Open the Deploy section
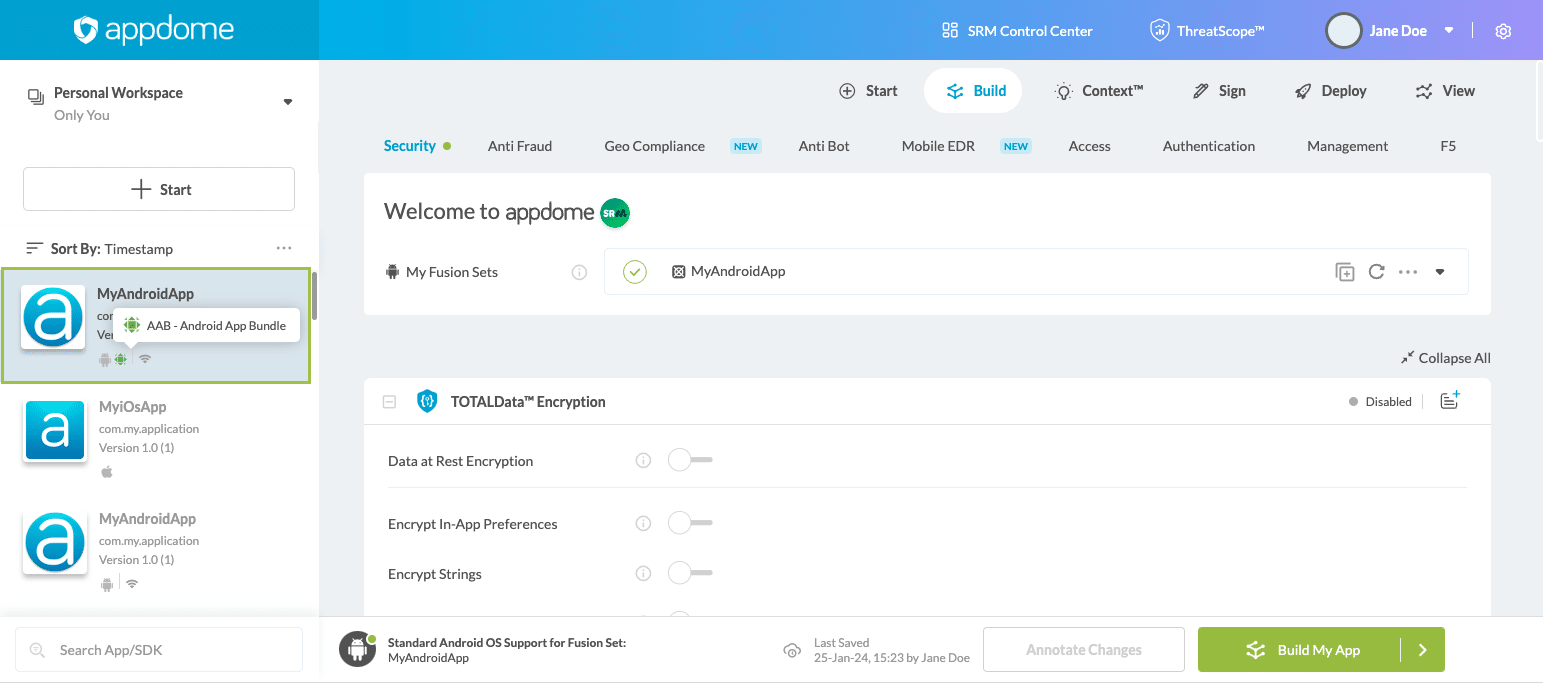The image size is (1543, 683). click(x=1330, y=90)
